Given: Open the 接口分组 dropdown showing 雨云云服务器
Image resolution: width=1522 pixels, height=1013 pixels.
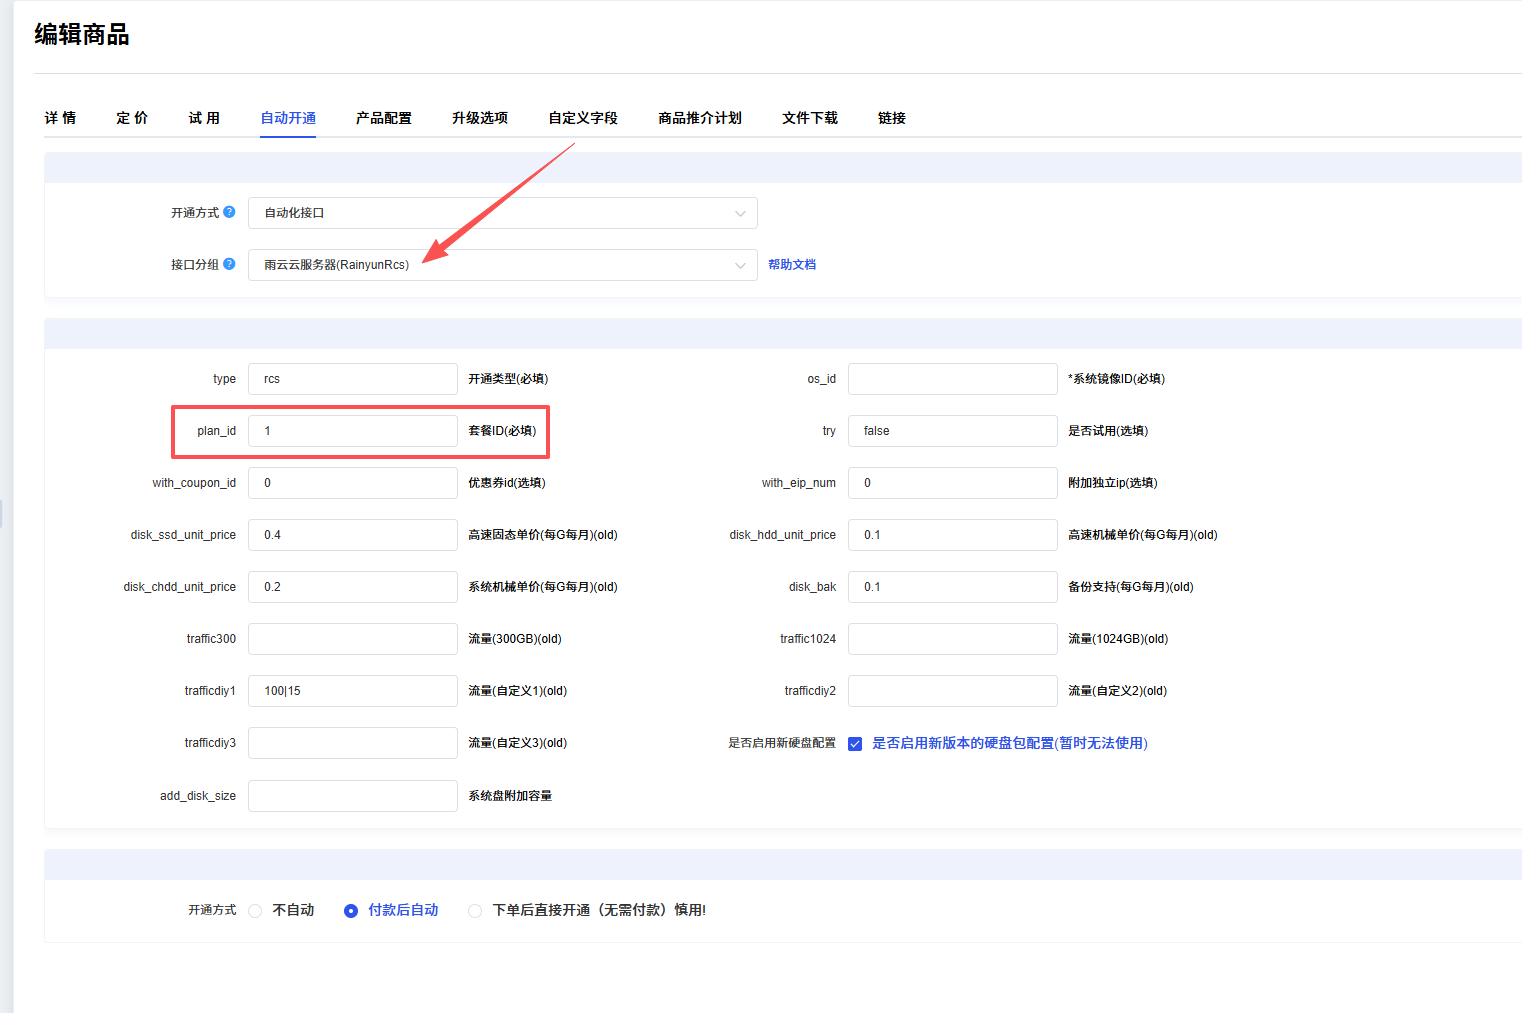Looking at the screenshot, I should coord(503,265).
